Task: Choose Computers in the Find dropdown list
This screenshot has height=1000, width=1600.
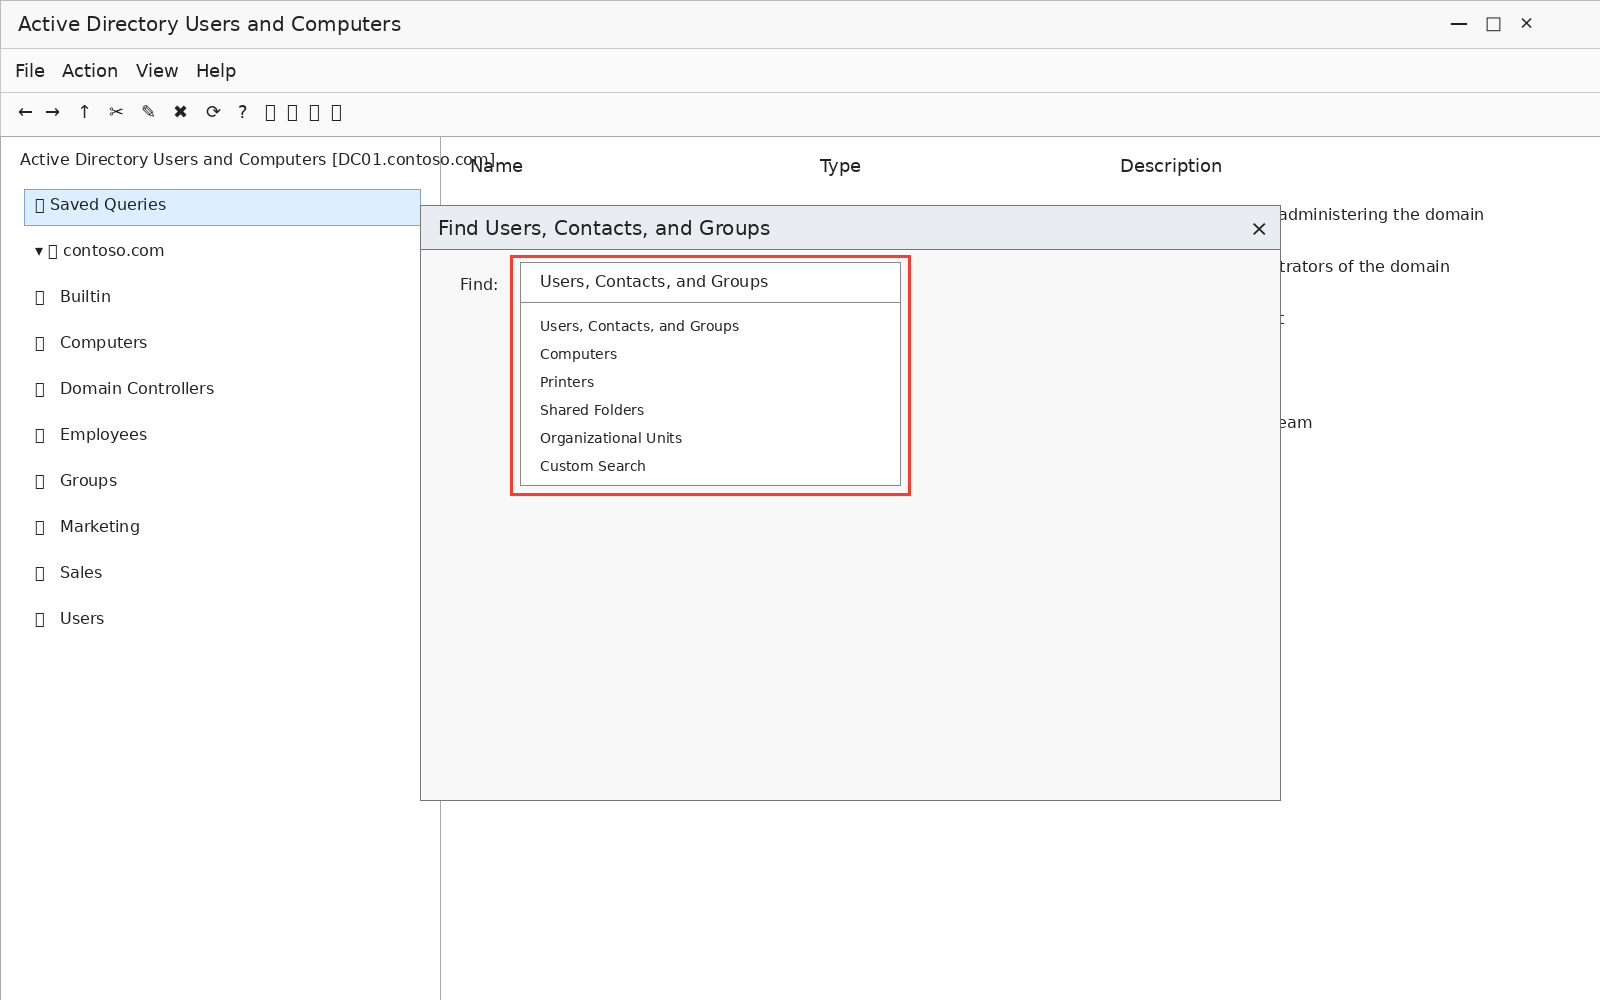Action: coord(578,354)
